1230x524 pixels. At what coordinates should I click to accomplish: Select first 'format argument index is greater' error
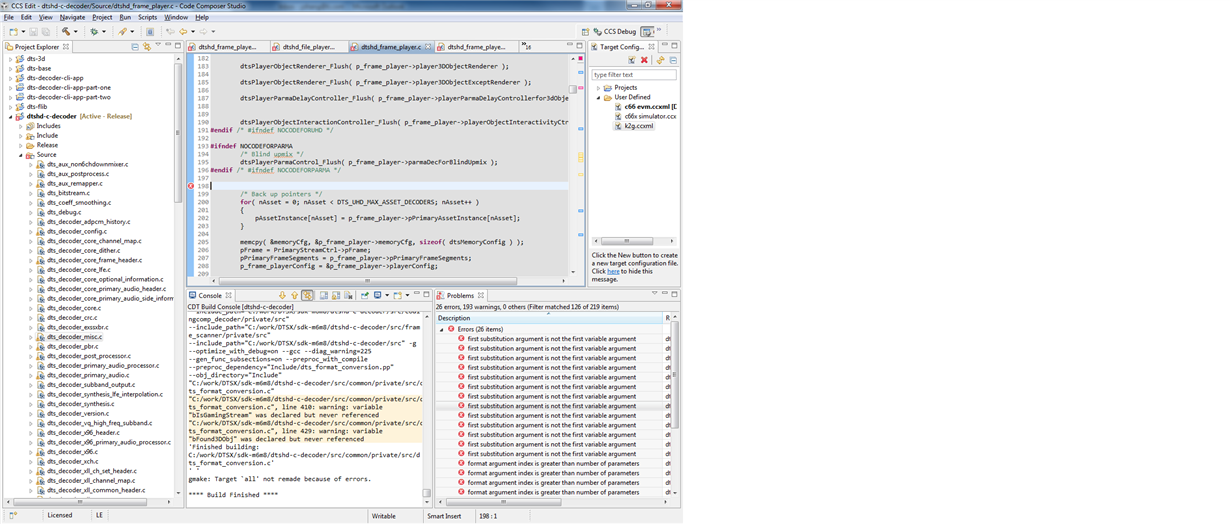[x=552, y=463]
